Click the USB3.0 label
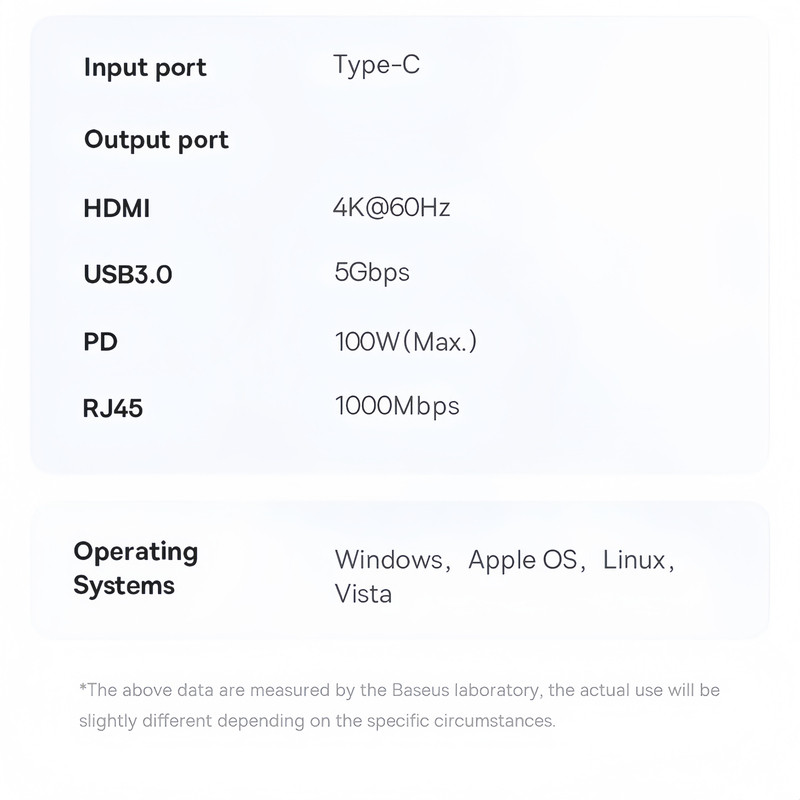The height and width of the screenshot is (800, 800). (x=128, y=274)
